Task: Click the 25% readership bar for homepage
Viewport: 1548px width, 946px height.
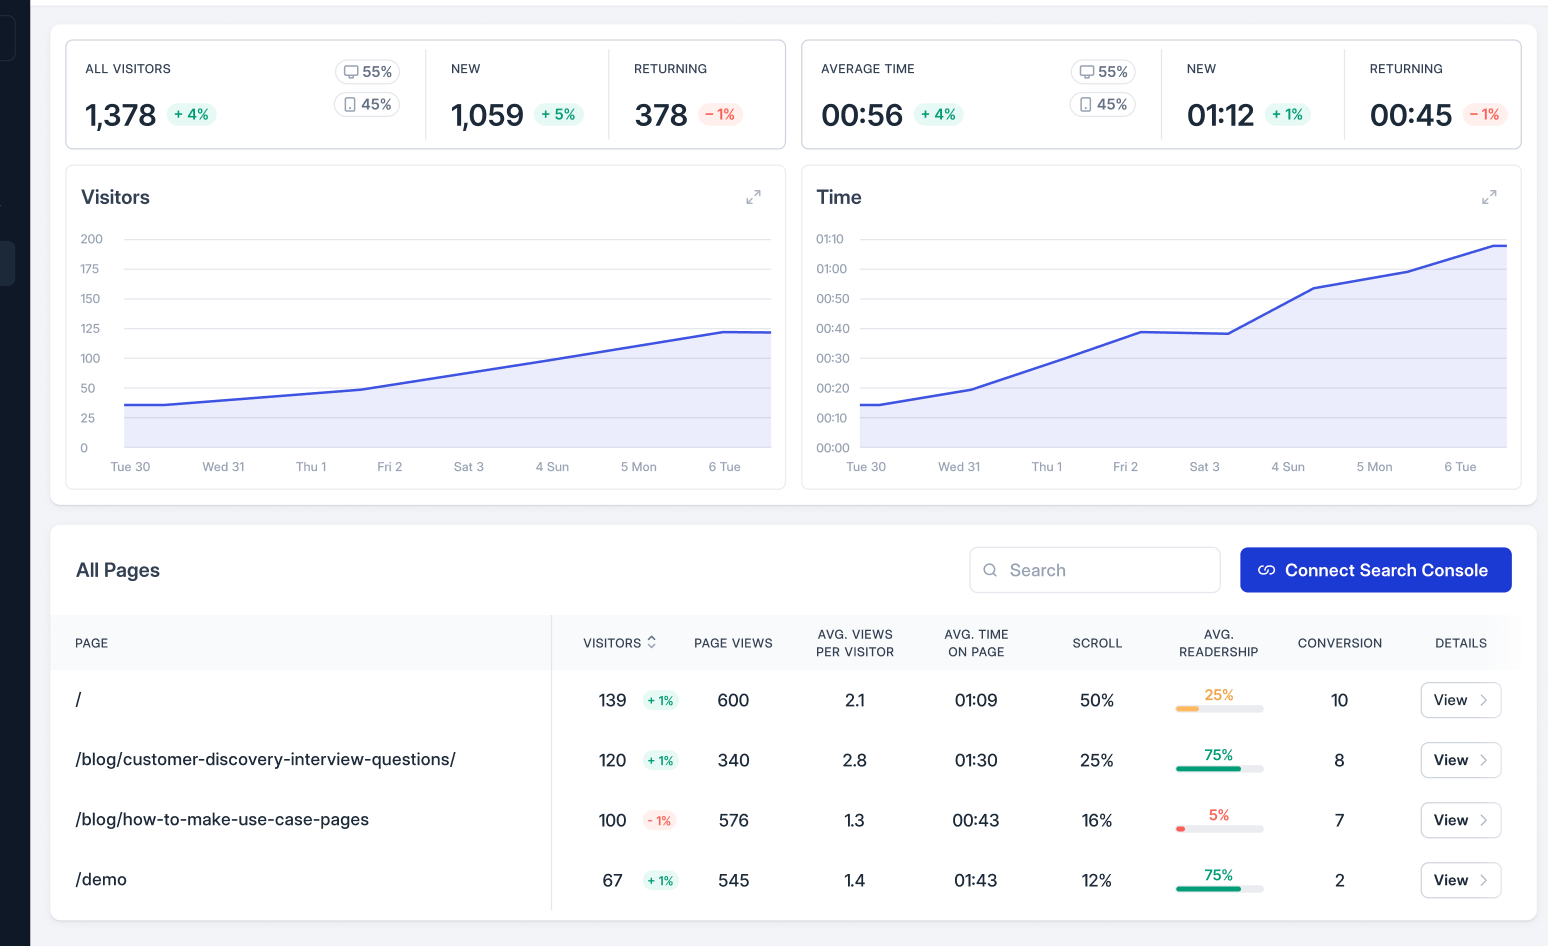Action: click(x=1218, y=708)
